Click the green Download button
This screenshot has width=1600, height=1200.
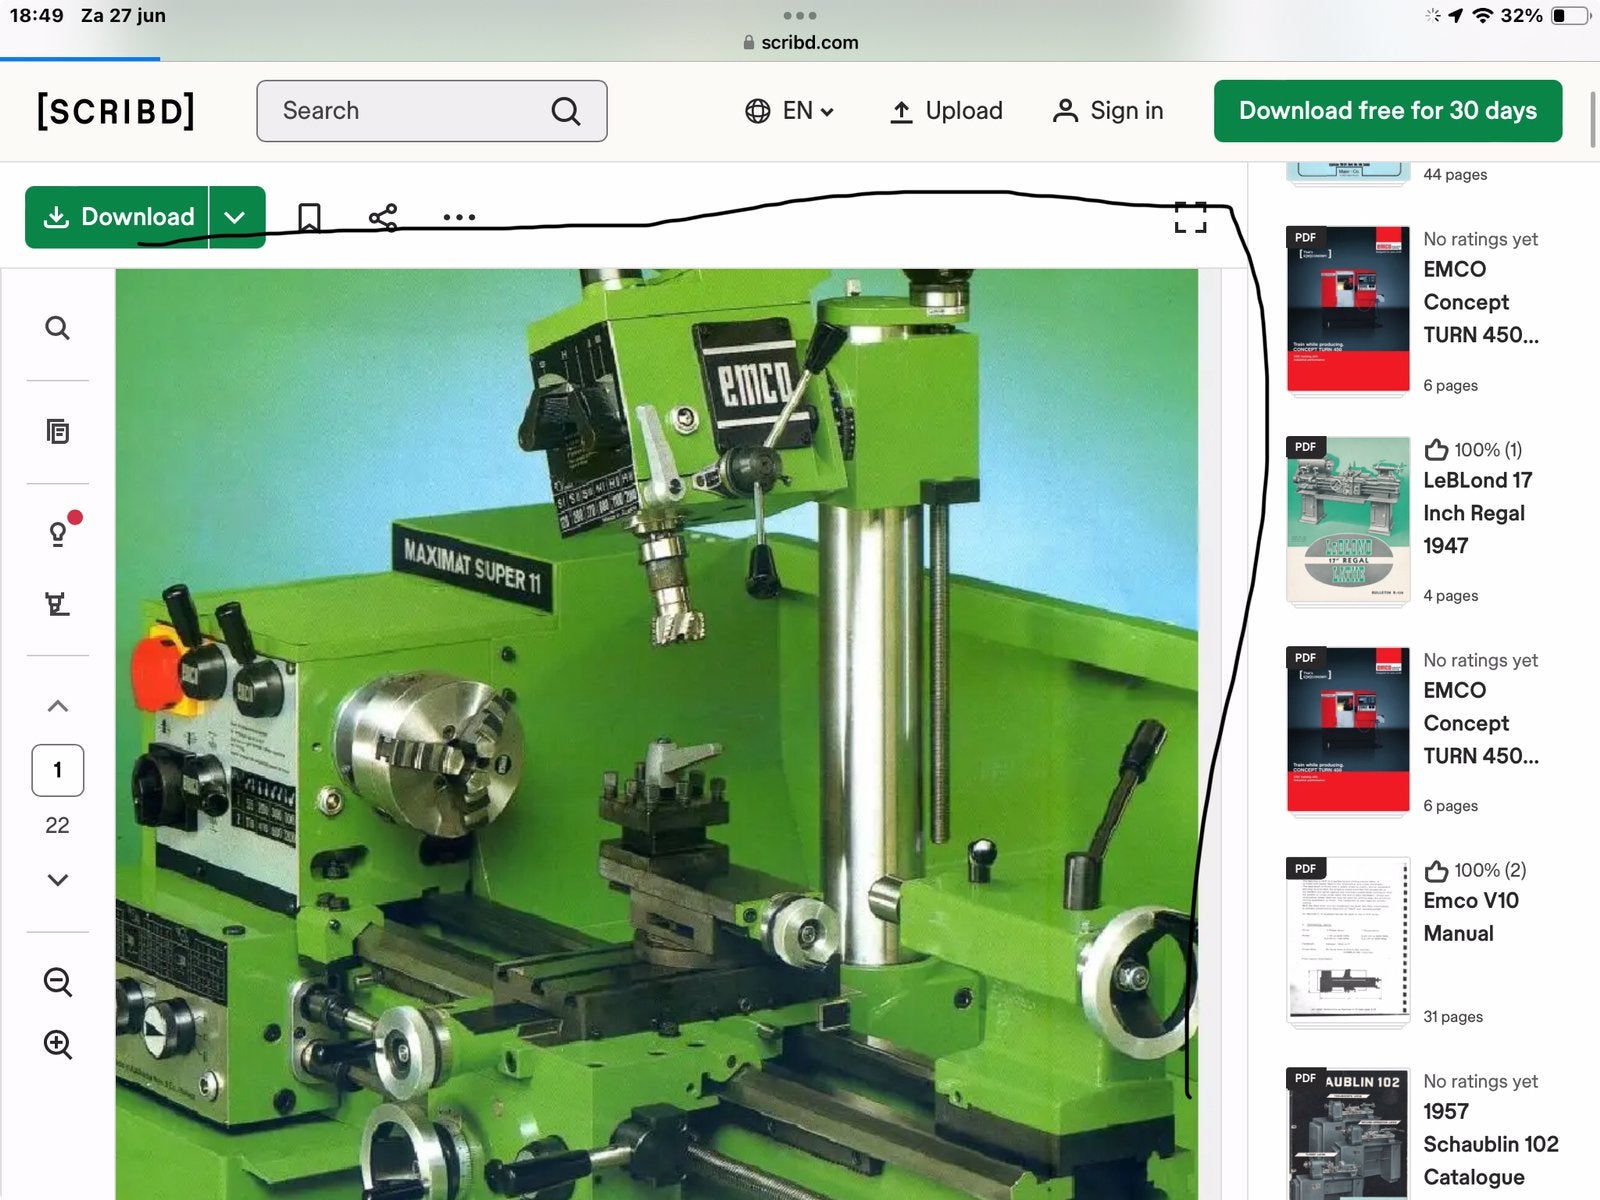click(117, 217)
